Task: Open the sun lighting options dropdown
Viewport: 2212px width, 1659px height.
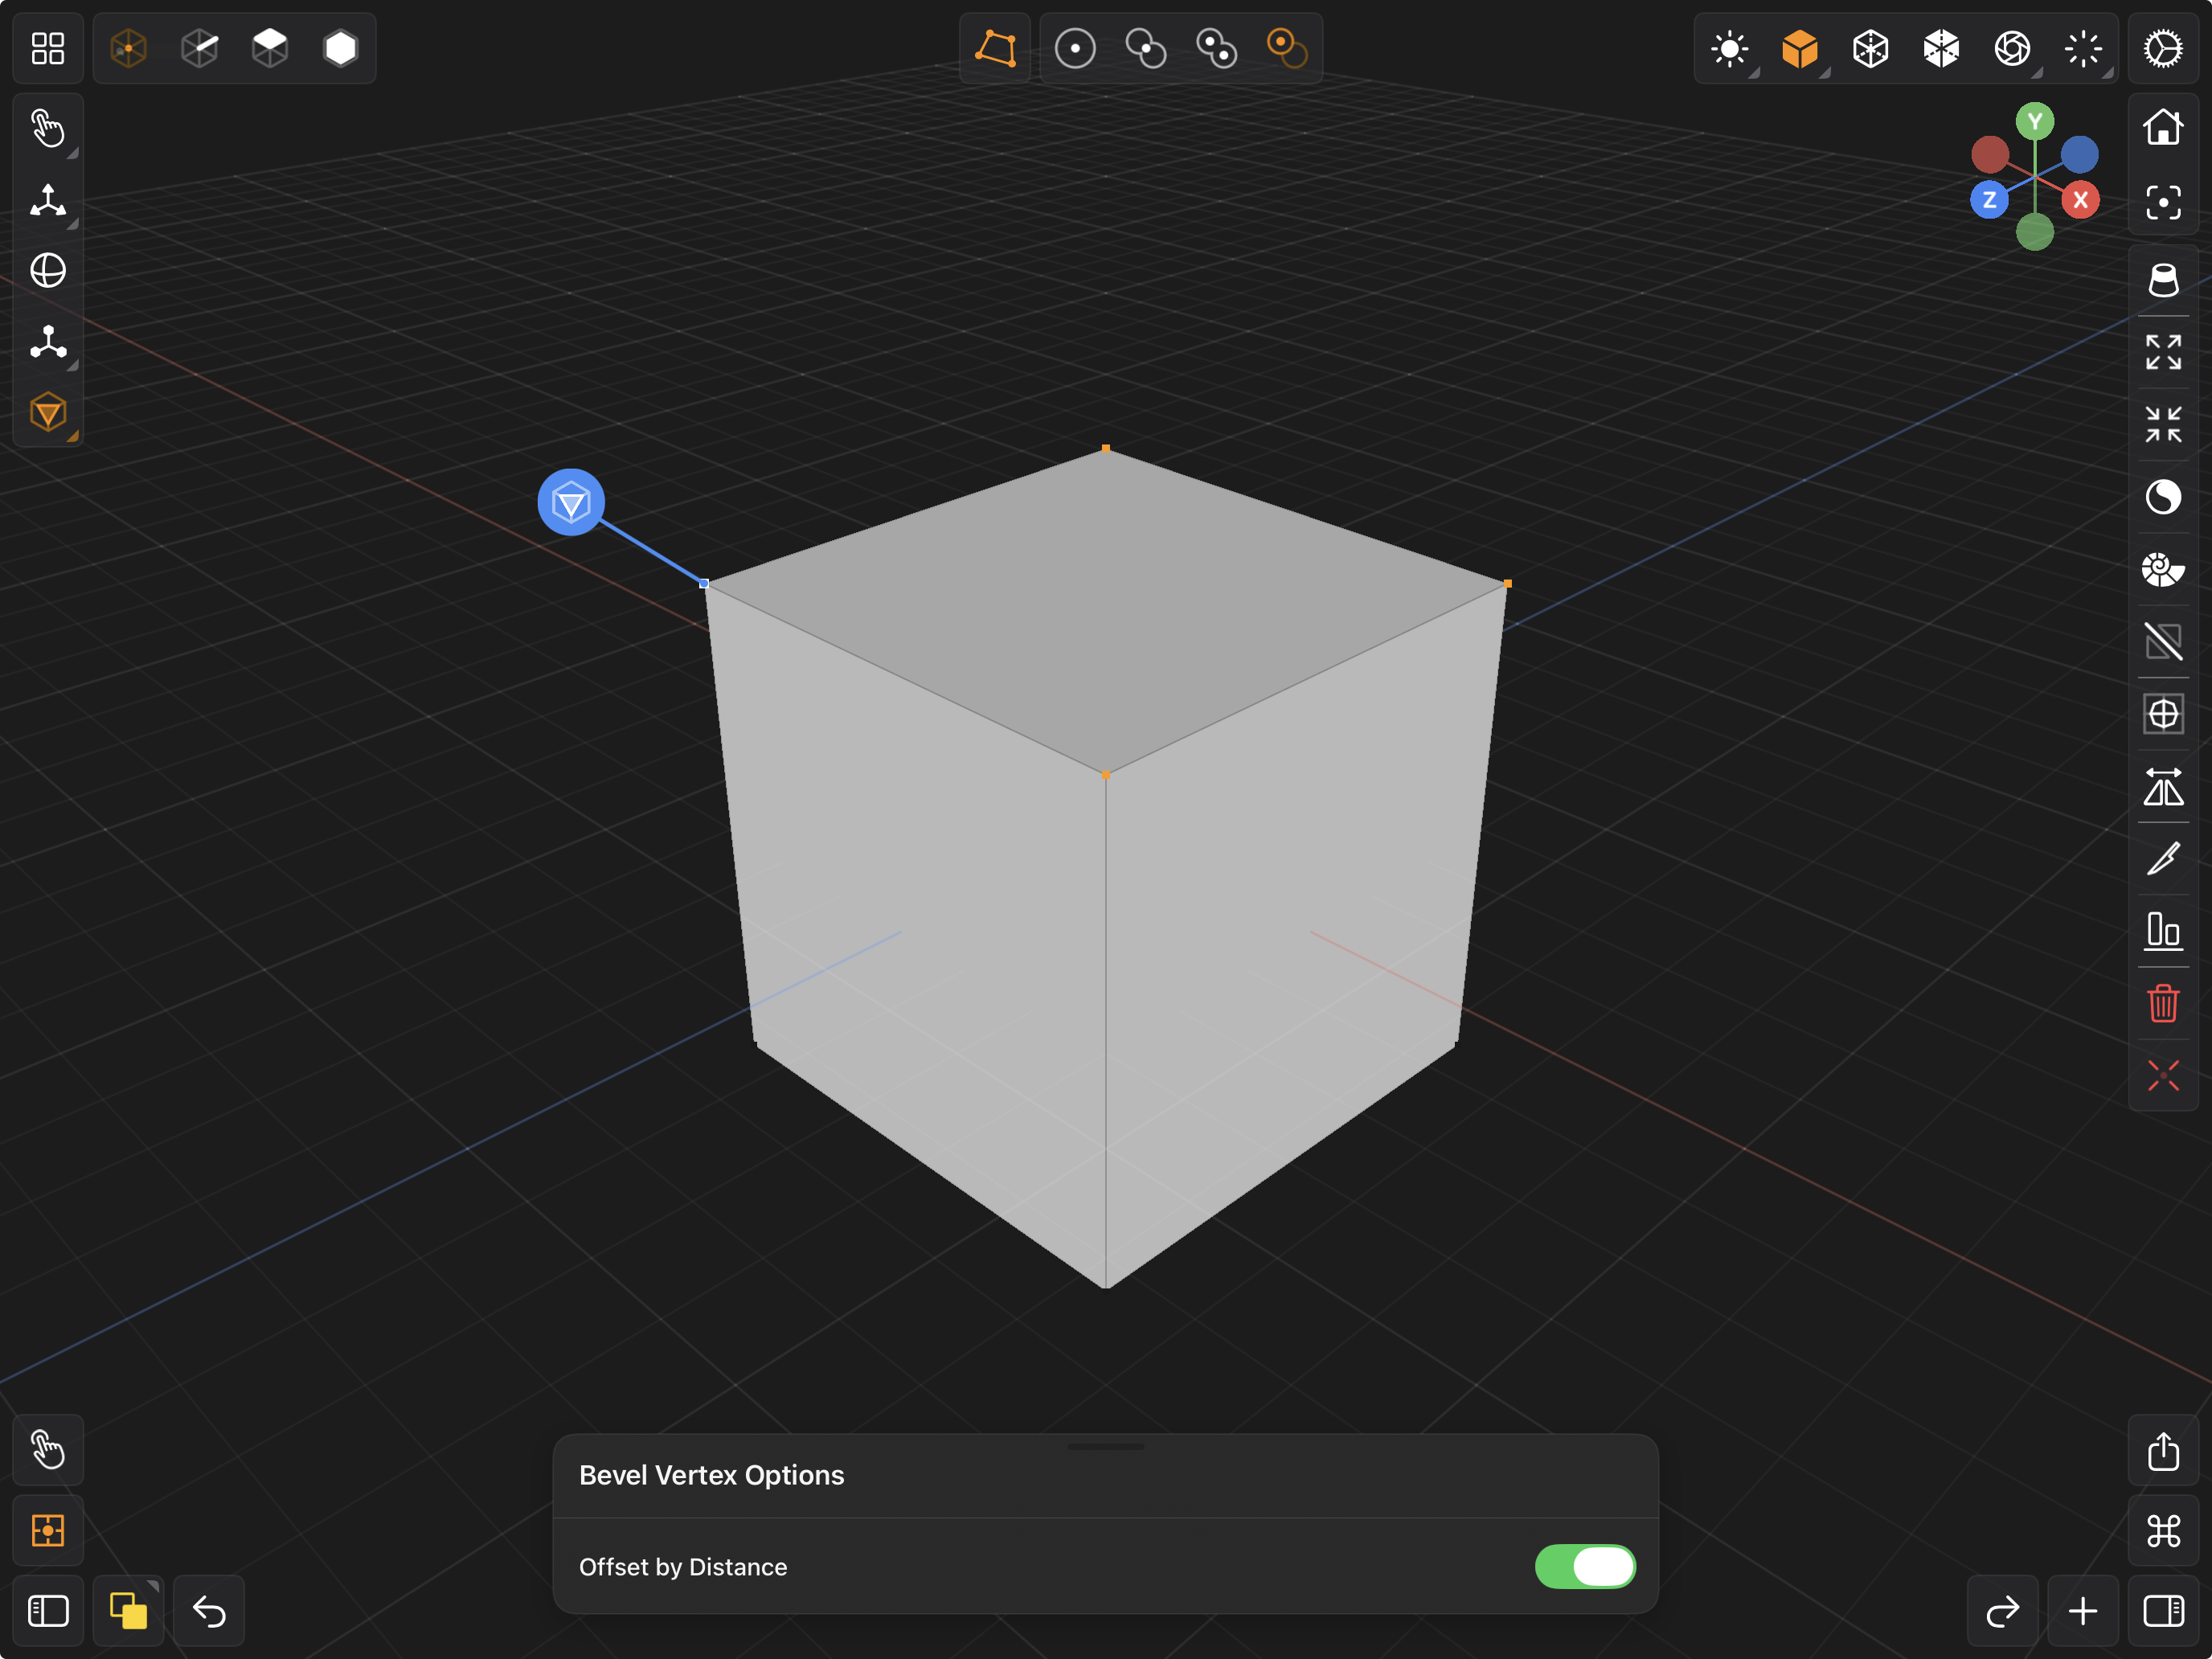Action: pyautogui.click(x=1730, y=48)
